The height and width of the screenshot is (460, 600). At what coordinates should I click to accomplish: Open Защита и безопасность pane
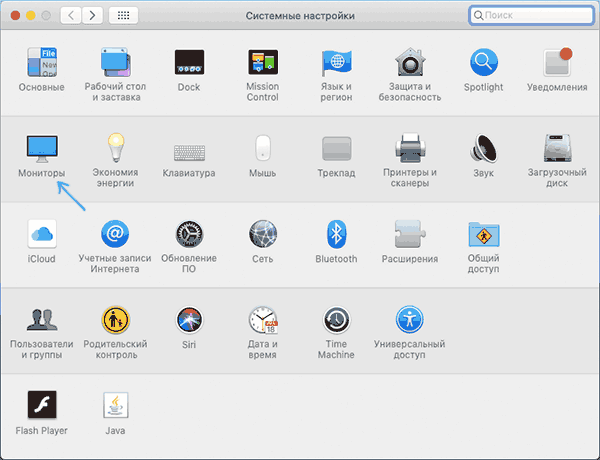410,63
